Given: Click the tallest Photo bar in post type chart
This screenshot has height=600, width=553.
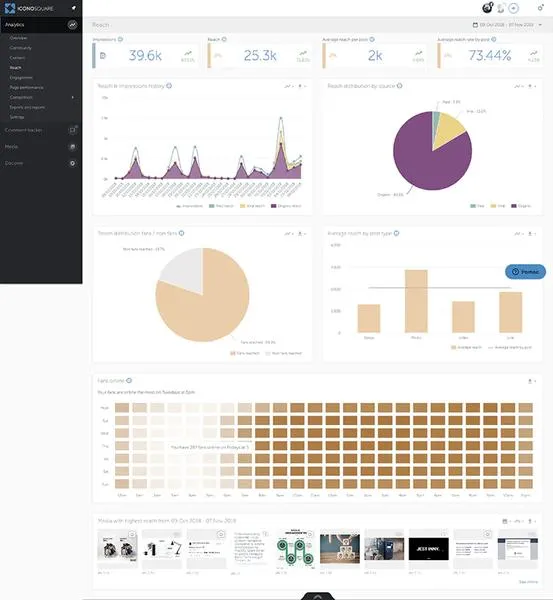Looking at the screenshot, I should (416, 301).
